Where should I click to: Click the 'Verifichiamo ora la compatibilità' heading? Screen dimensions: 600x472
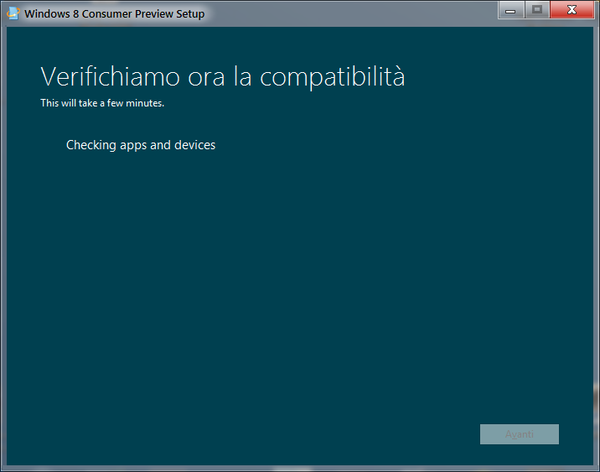tap(222, 77)
